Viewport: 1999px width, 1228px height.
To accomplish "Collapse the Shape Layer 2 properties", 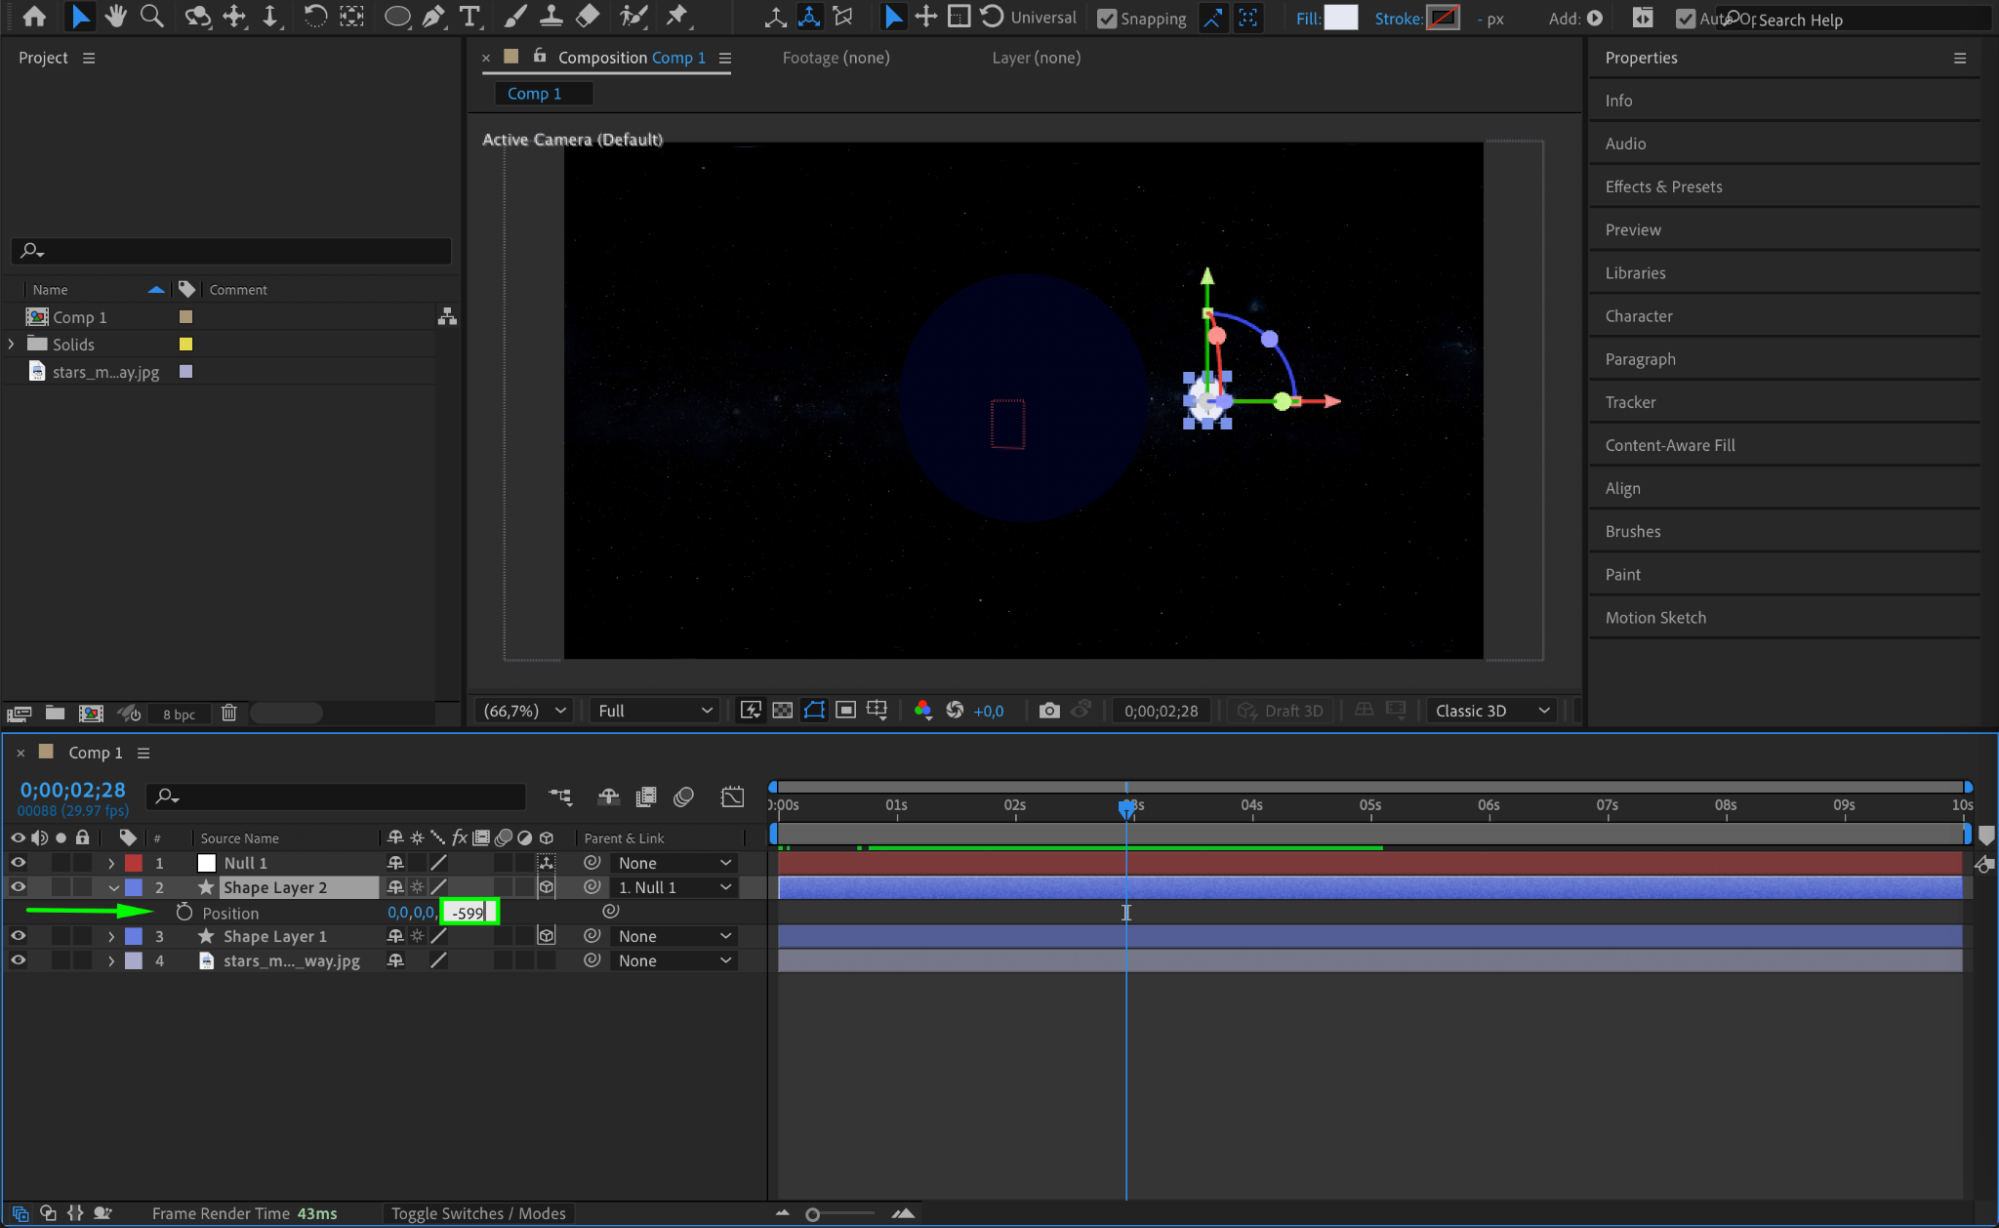I will (x=113, y=887).
